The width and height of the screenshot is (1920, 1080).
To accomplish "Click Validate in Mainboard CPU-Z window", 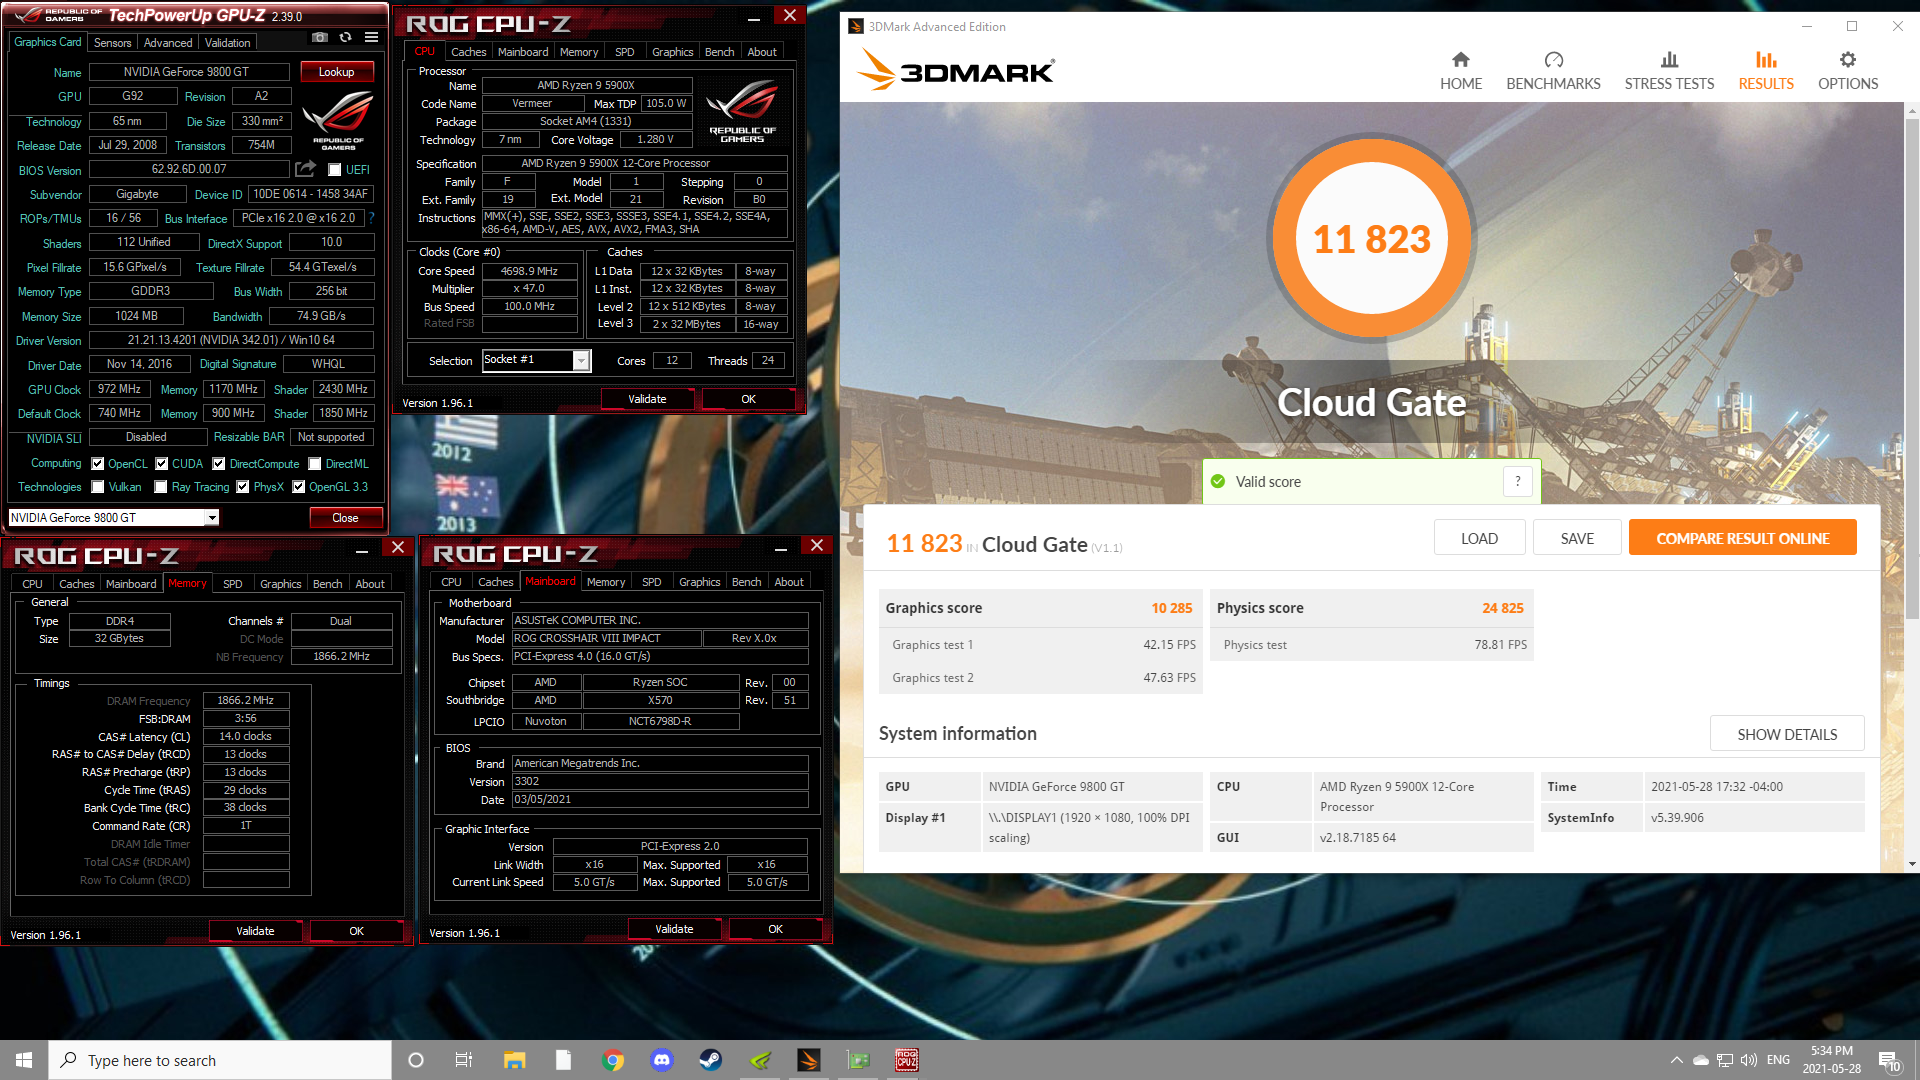I will 674,929.
